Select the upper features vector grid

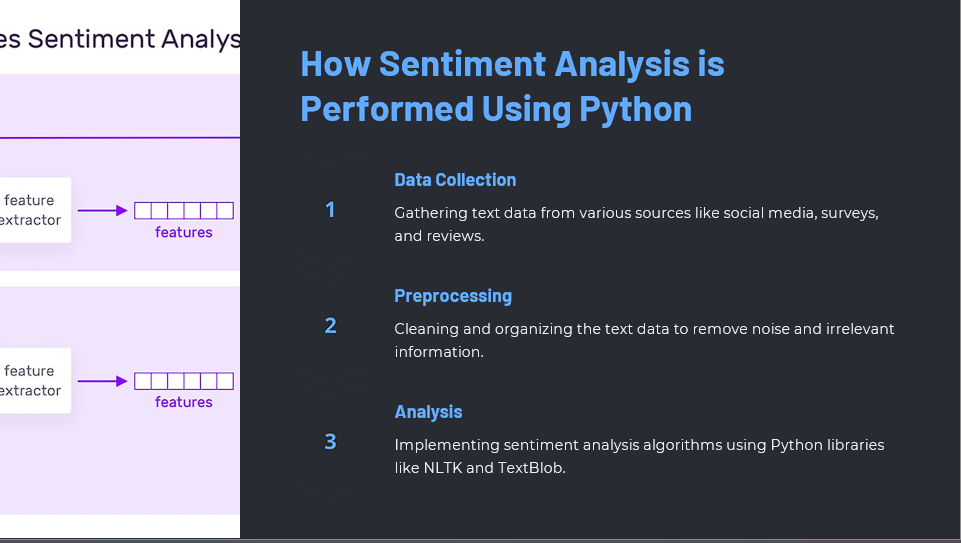click(x=184, y=210)
